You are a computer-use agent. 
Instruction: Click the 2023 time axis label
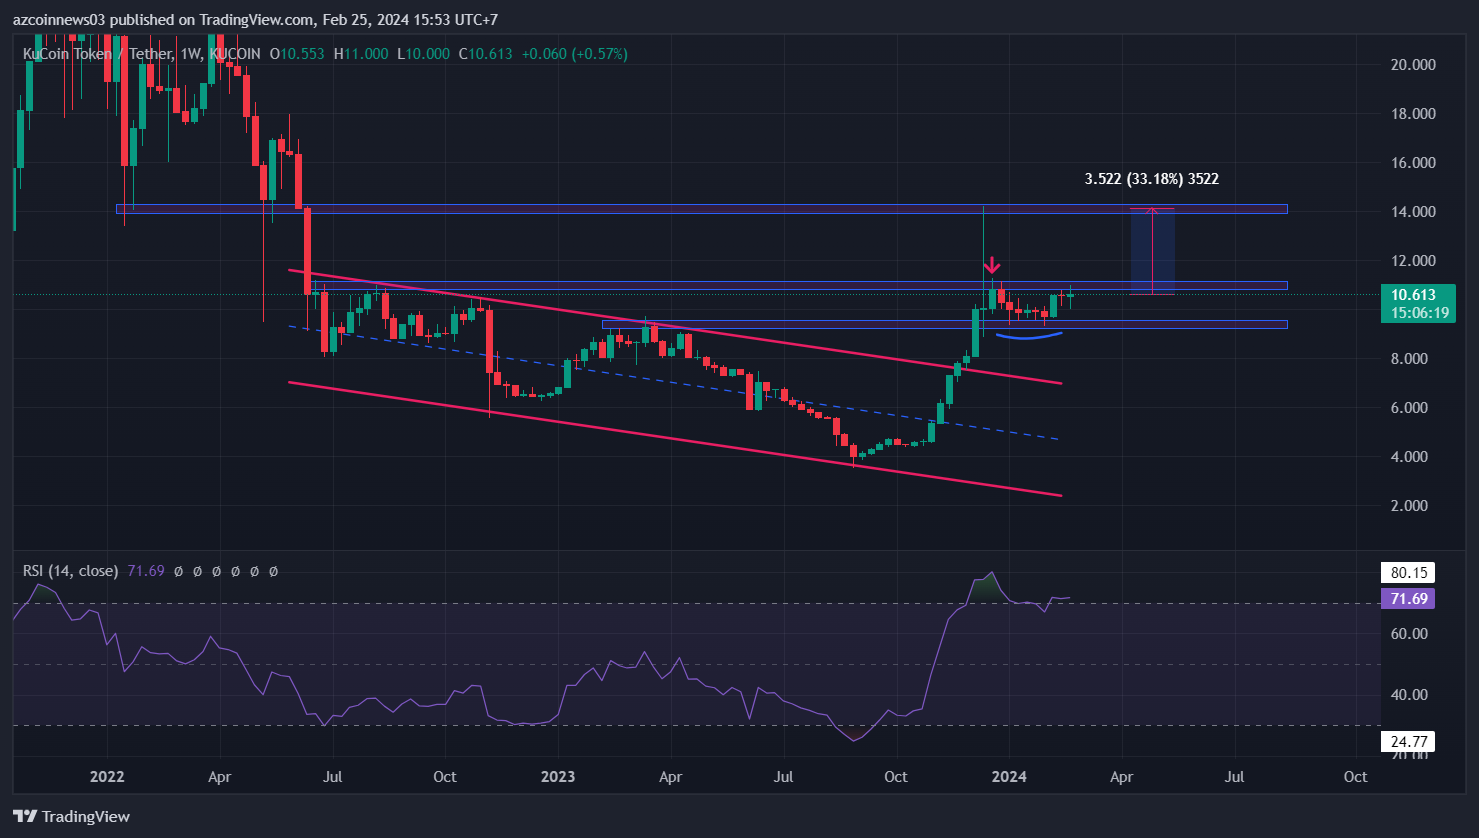tap(557, 776)
